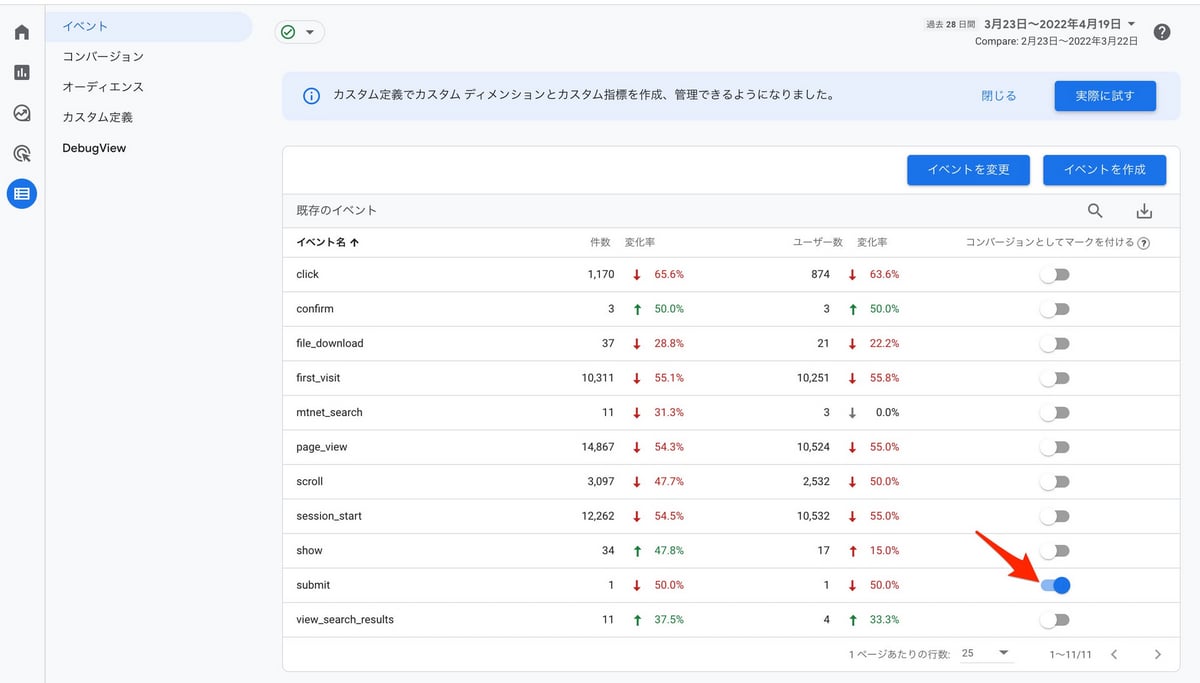The width and height of the screenshot is (1200, 683).
Task: Enable conversion for first_visit event
Action: 1055,378
